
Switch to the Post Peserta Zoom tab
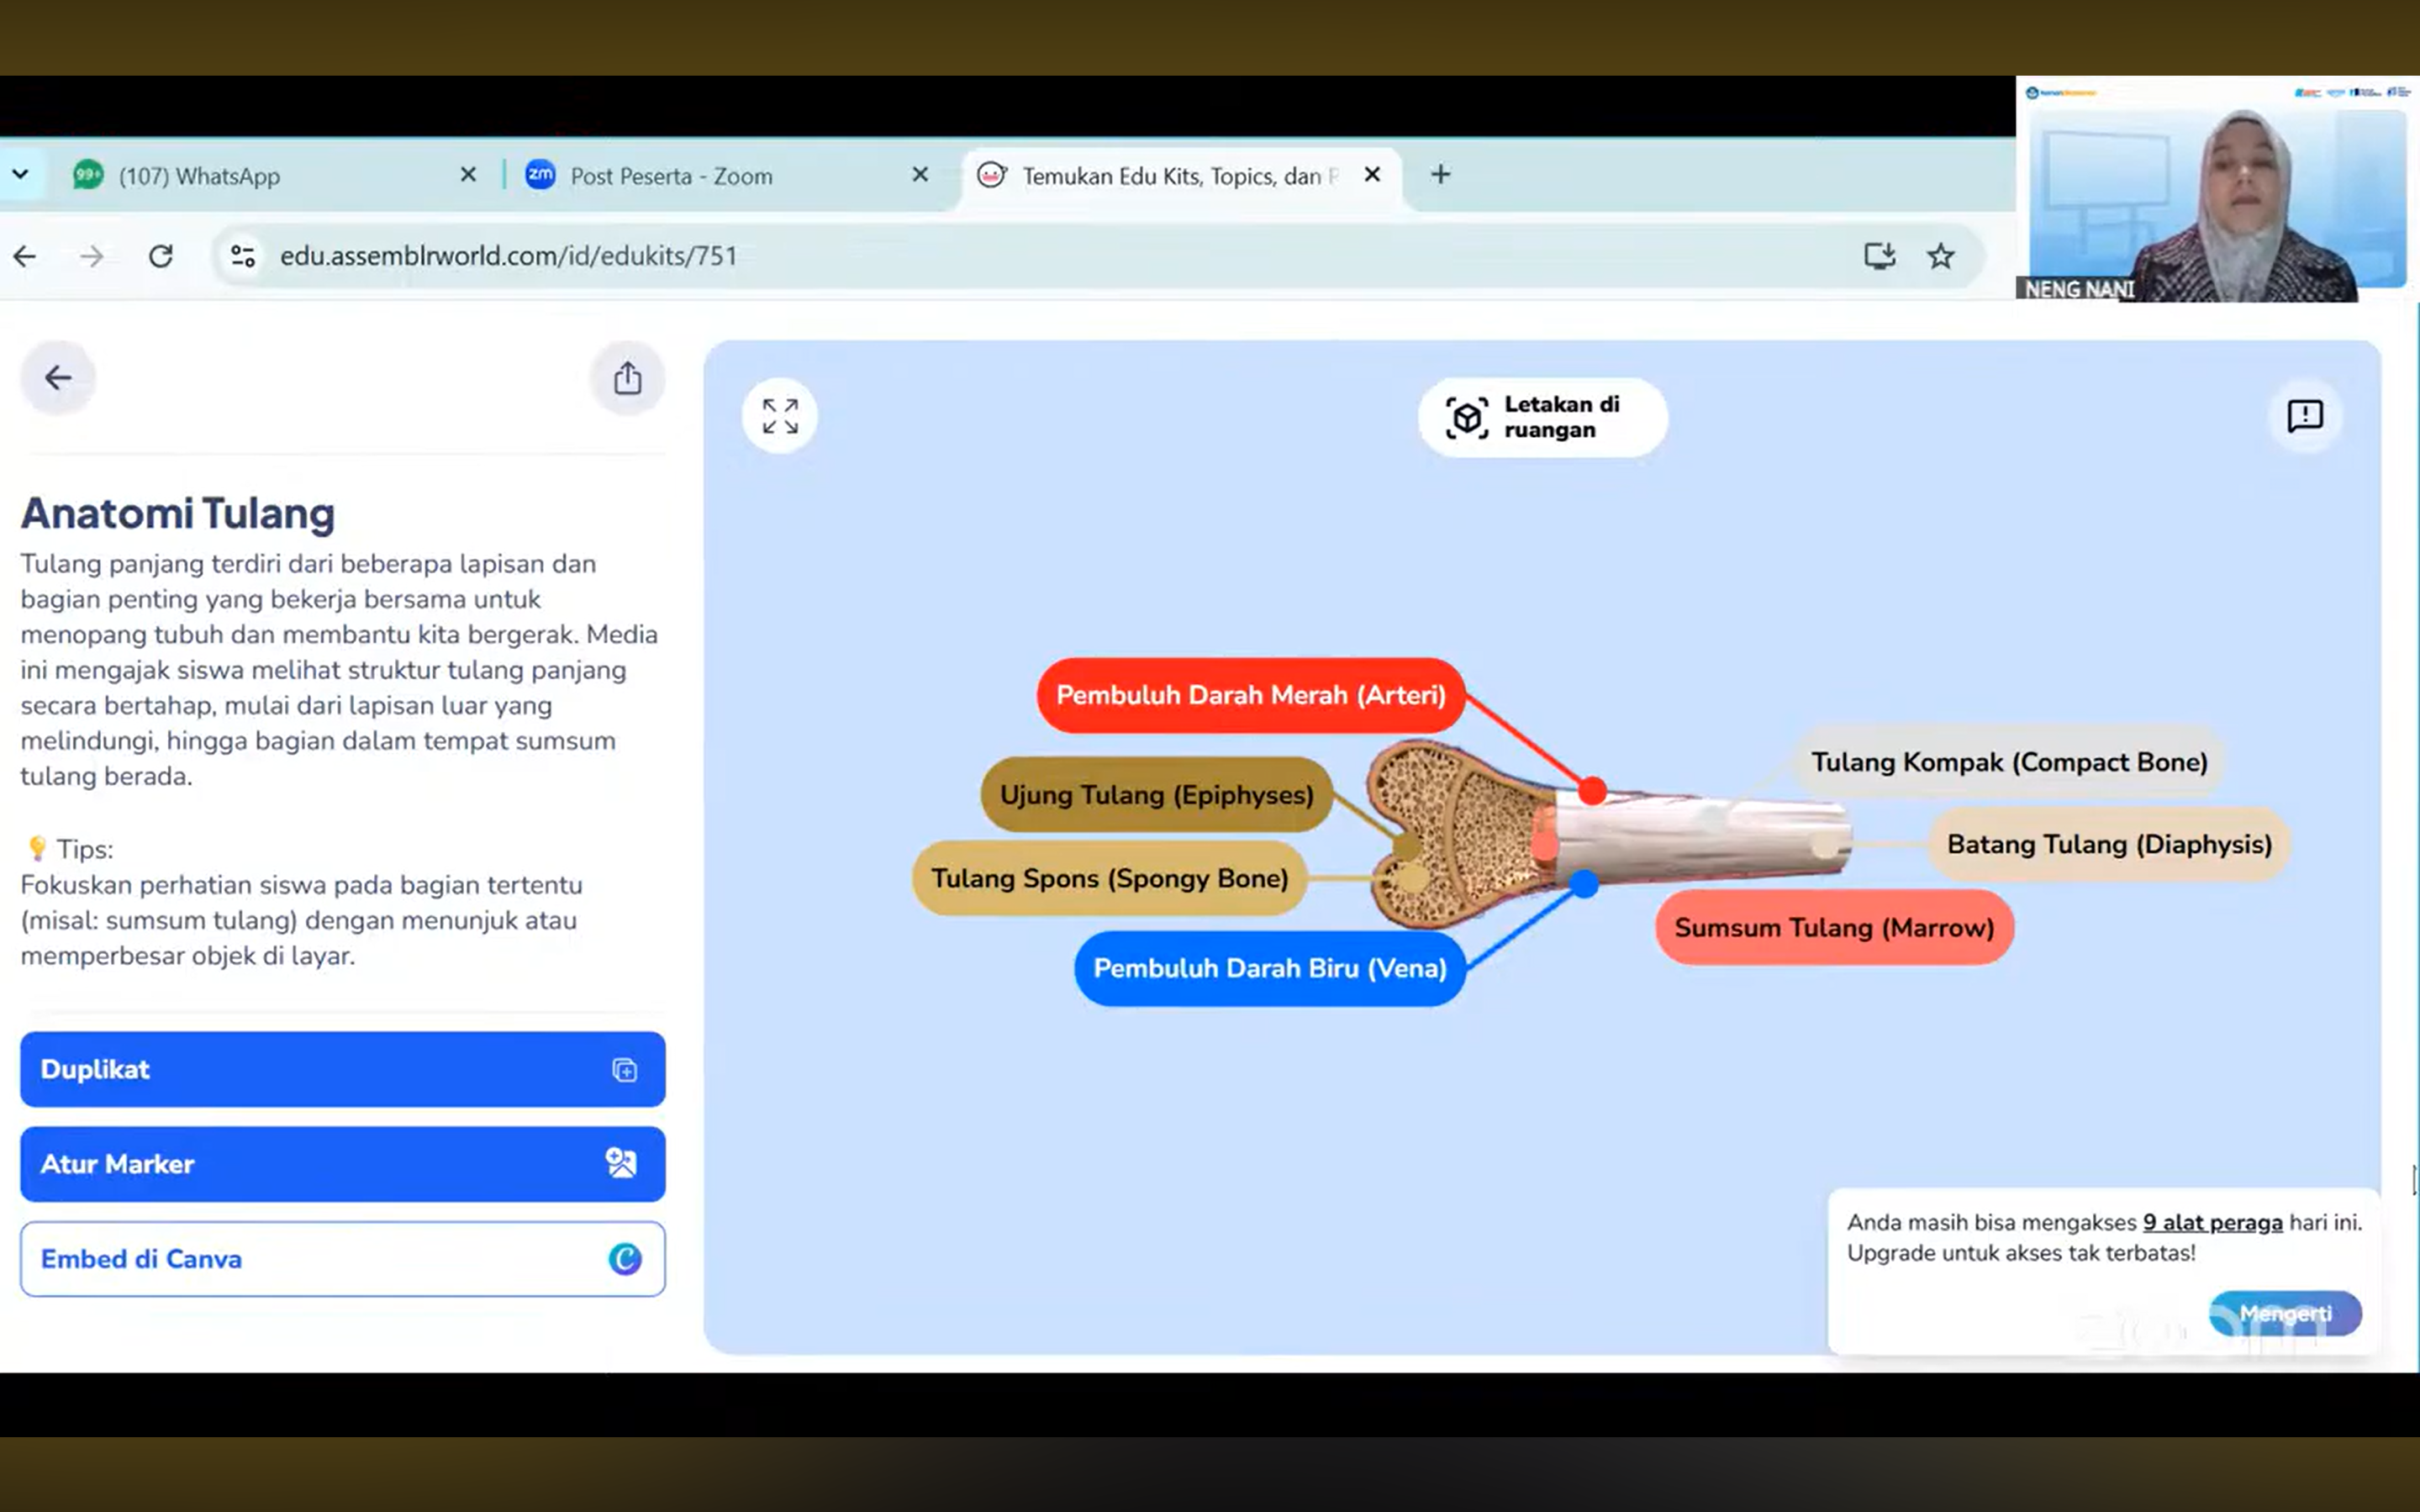click(671, 177)
